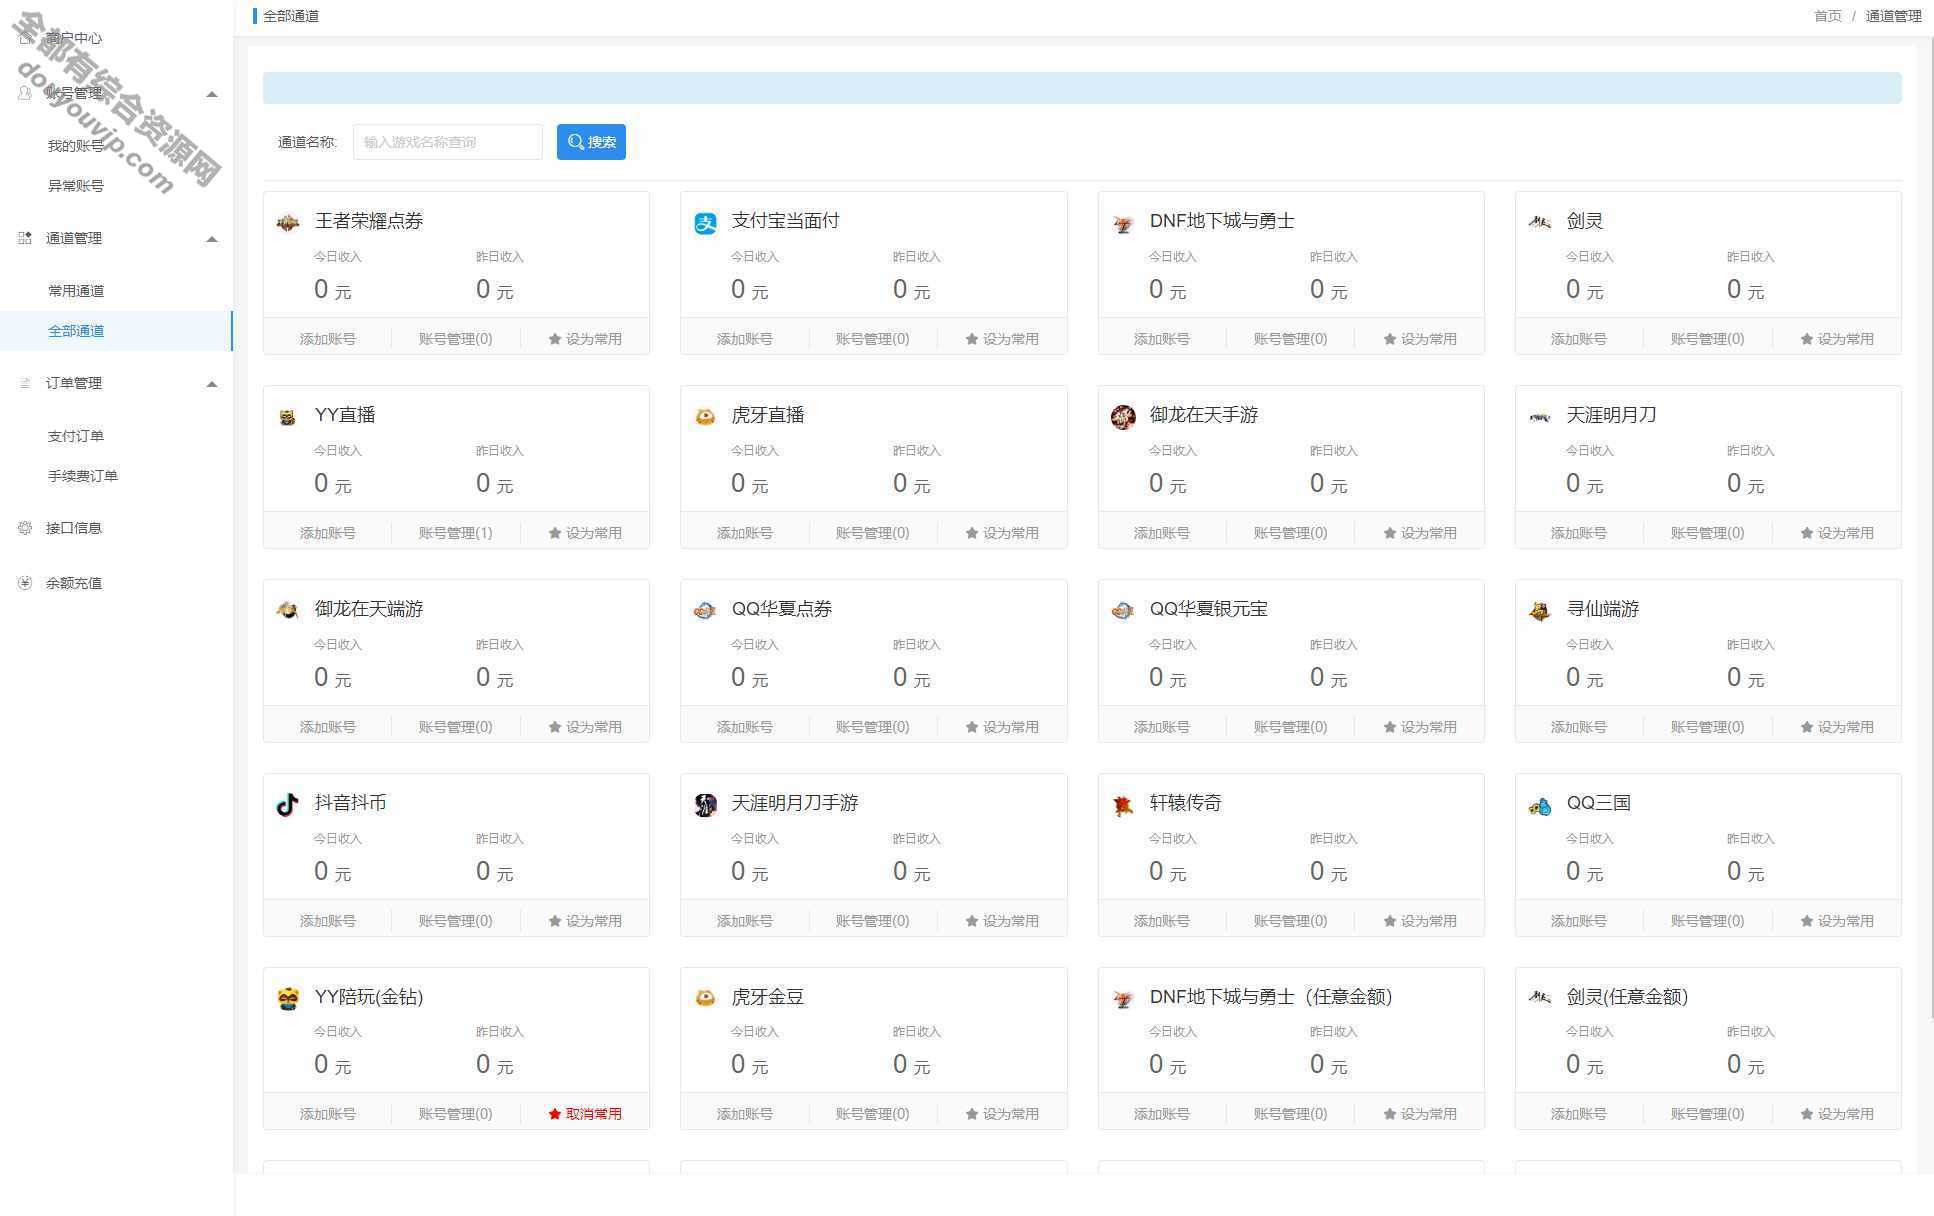Viewport: 1934px width, 1216px height.
Task: Select 全部通道 in sidebar
Action: pyautogui.click(x=116, y=331)
